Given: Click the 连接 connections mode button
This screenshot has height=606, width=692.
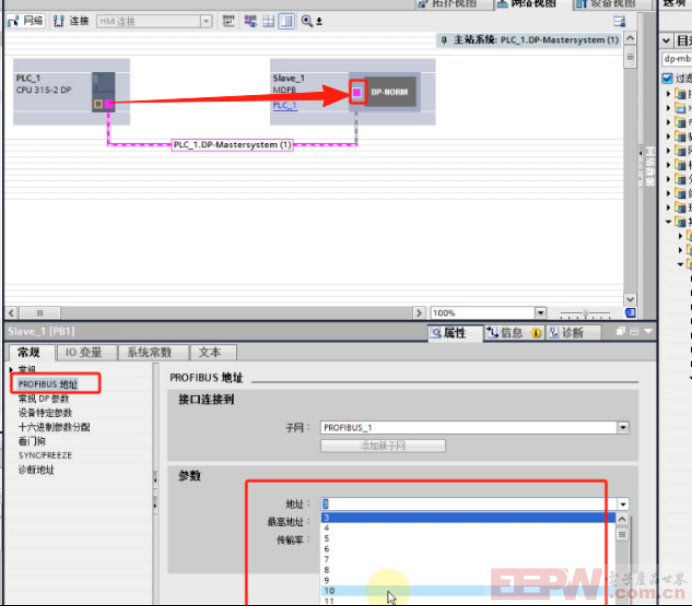Looking at the screenshot, I should pos(71,21).
